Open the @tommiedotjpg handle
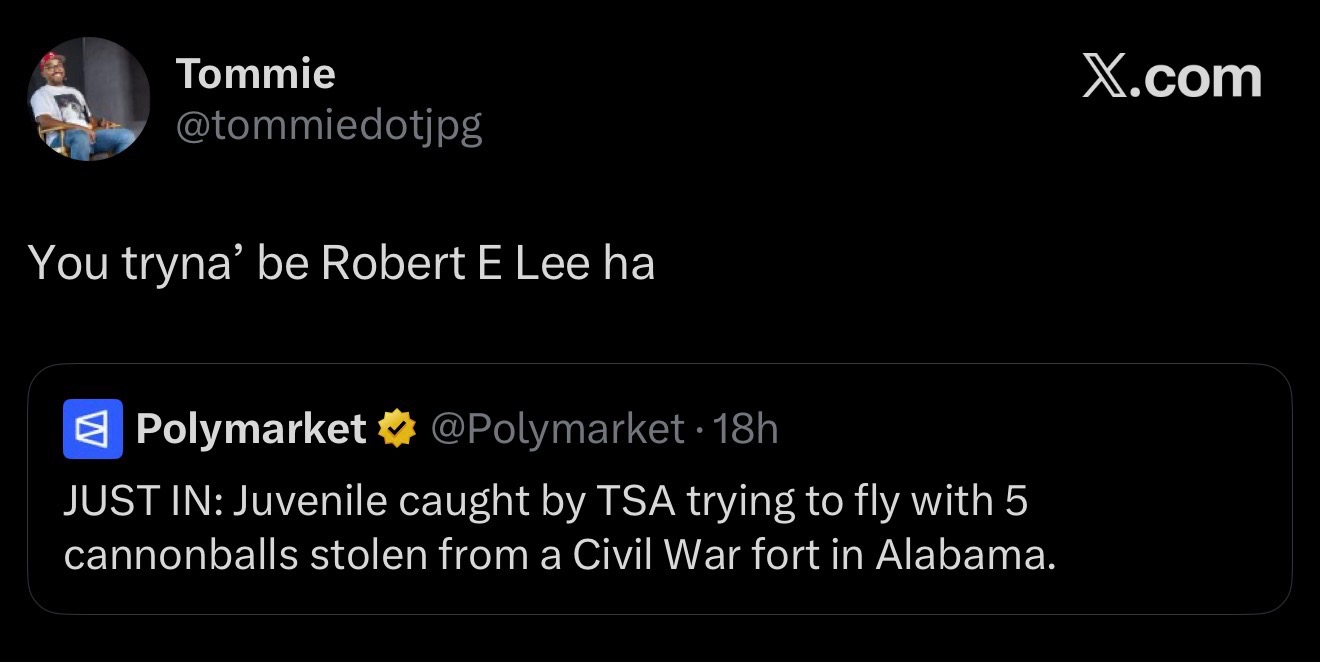Image resolution: width=1320 pixels, height=662 pixels. coord(329,125)
